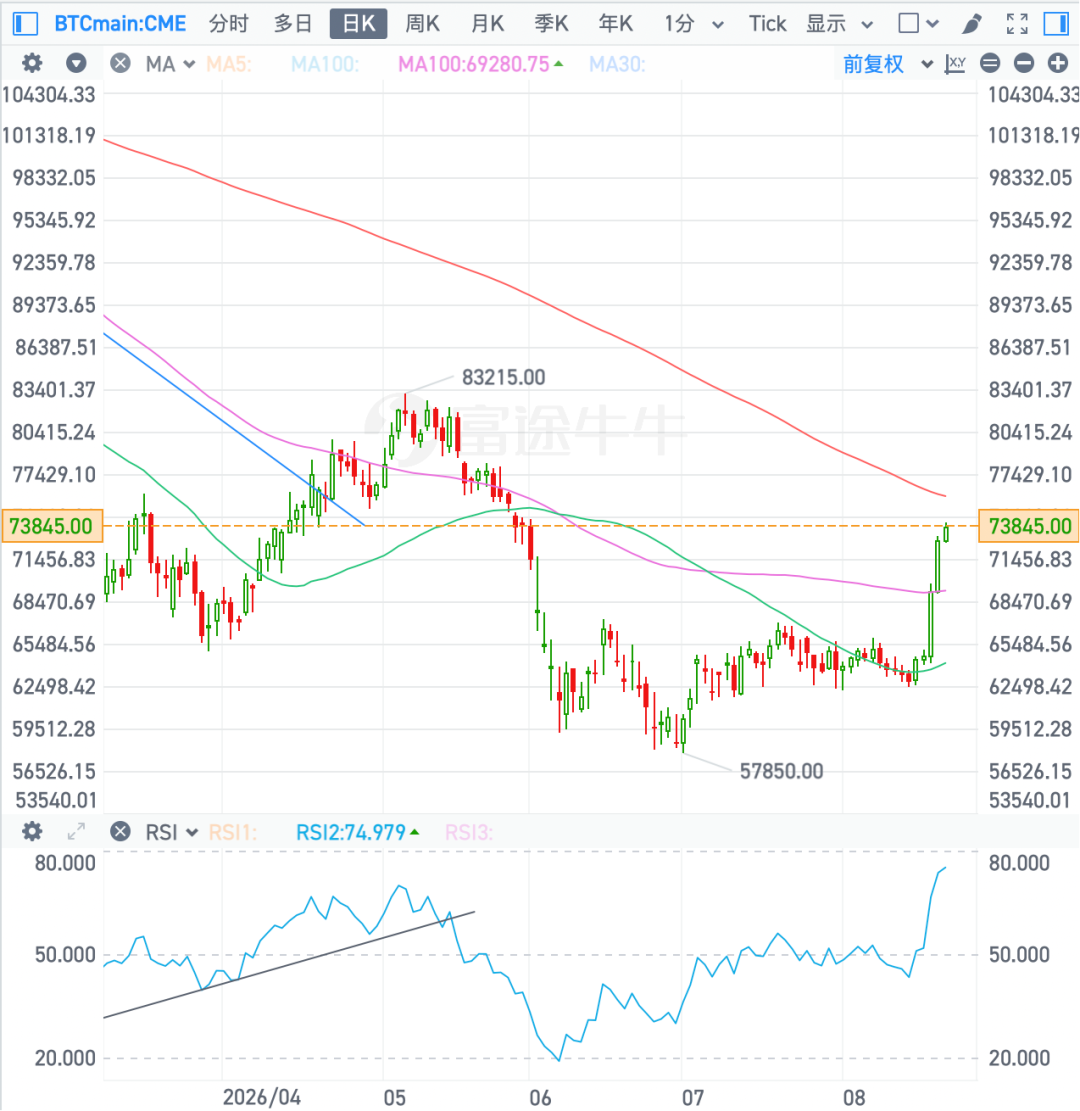
Task: Zoom in the chart with plus icon
Action: pyautogui.click(x=1058, y=64)
